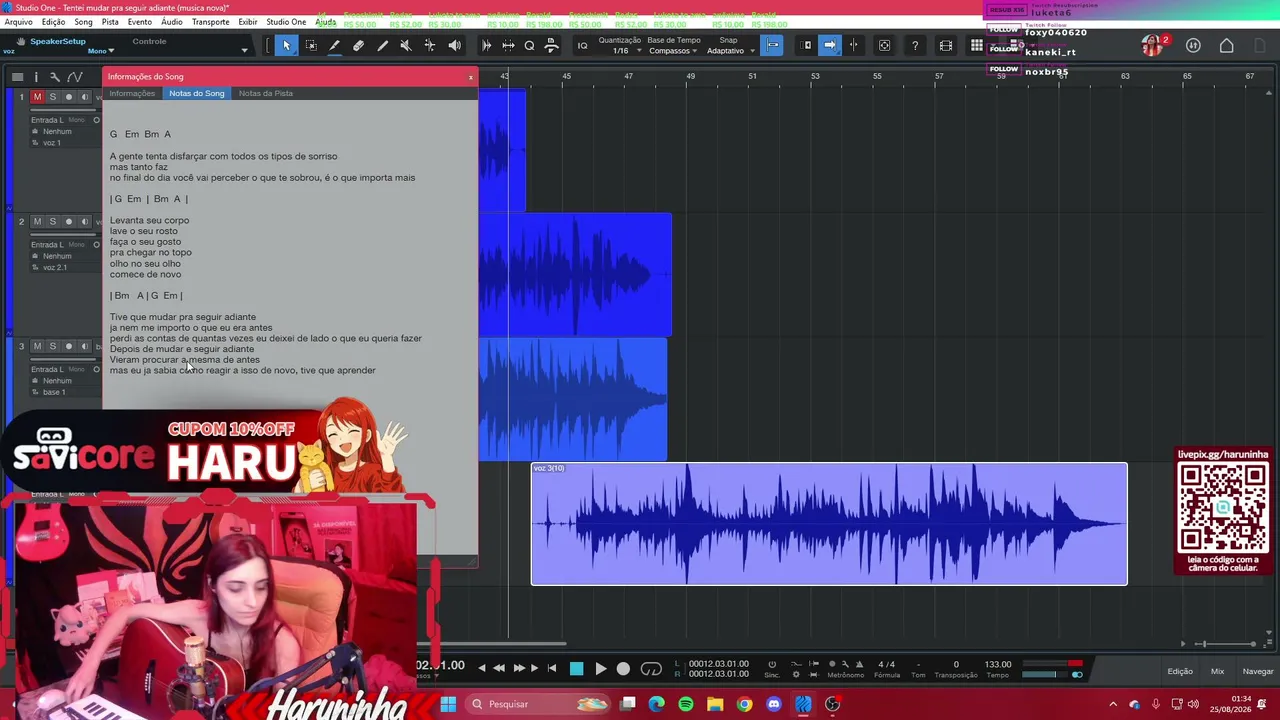The height and width of the screenshot is (720, 1280).
Task: Toggle Mute on track 3
Action: coord(37,346)
